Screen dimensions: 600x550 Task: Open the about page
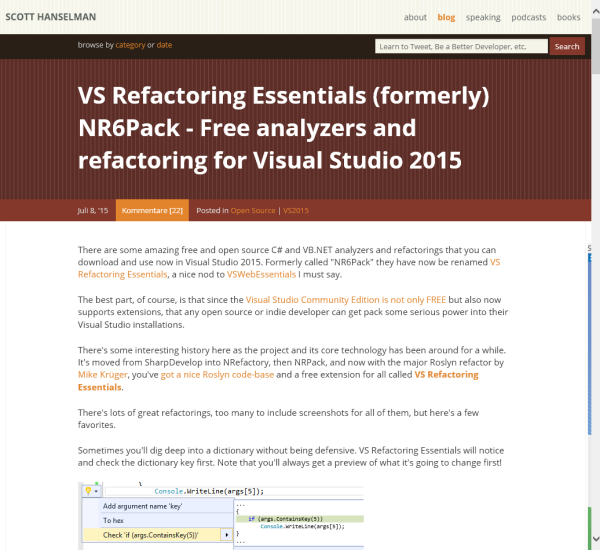point(415,17)
